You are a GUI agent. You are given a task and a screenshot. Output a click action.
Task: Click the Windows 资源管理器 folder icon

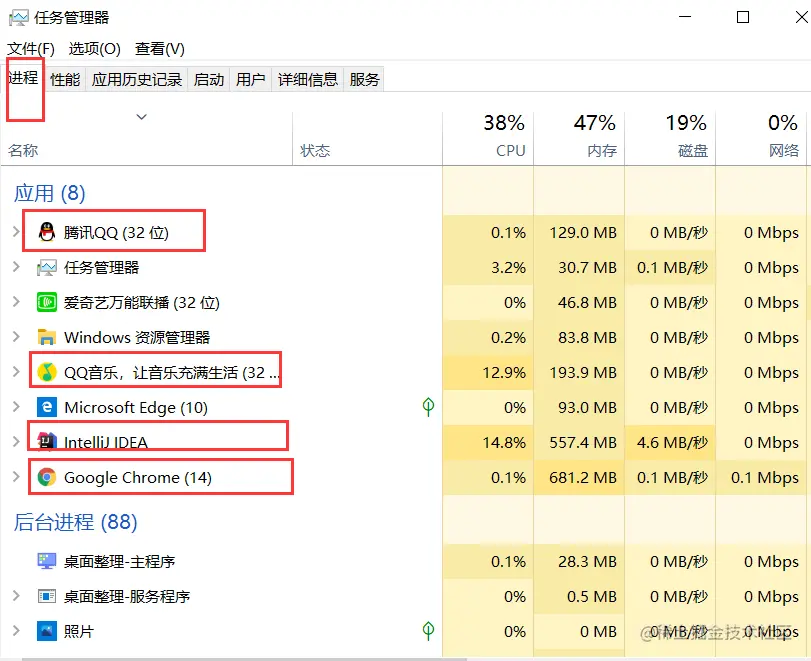(x=47, y=337)
